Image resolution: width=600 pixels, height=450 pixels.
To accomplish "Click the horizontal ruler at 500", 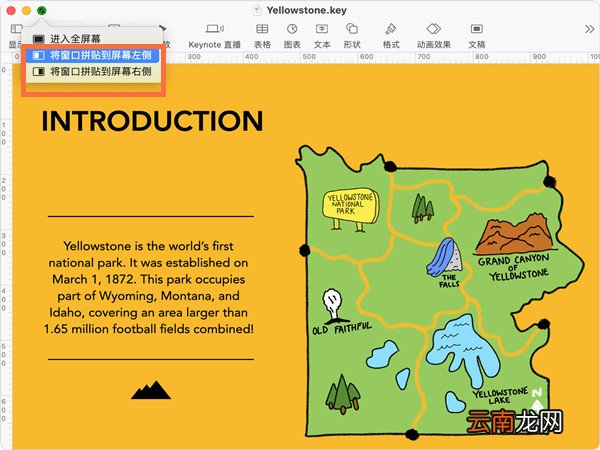I will pos(309,57).
